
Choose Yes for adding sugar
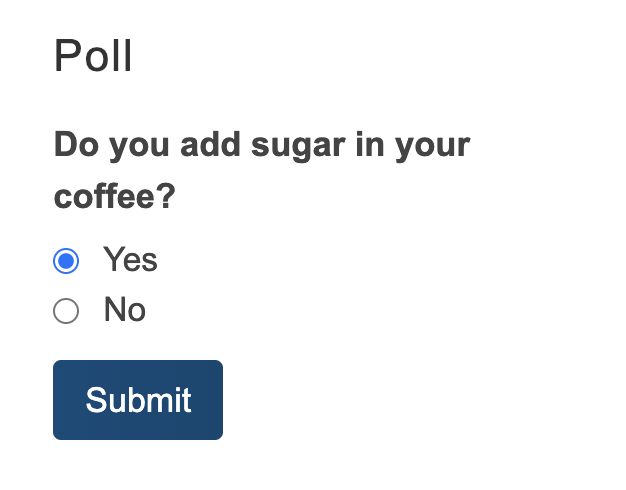click(x=66, y=261)
